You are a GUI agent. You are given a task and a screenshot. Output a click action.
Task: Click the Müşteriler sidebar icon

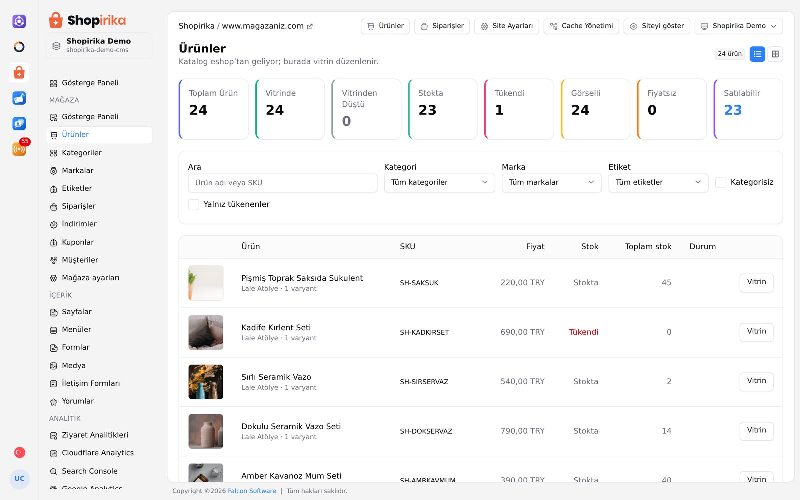(54, 260)
